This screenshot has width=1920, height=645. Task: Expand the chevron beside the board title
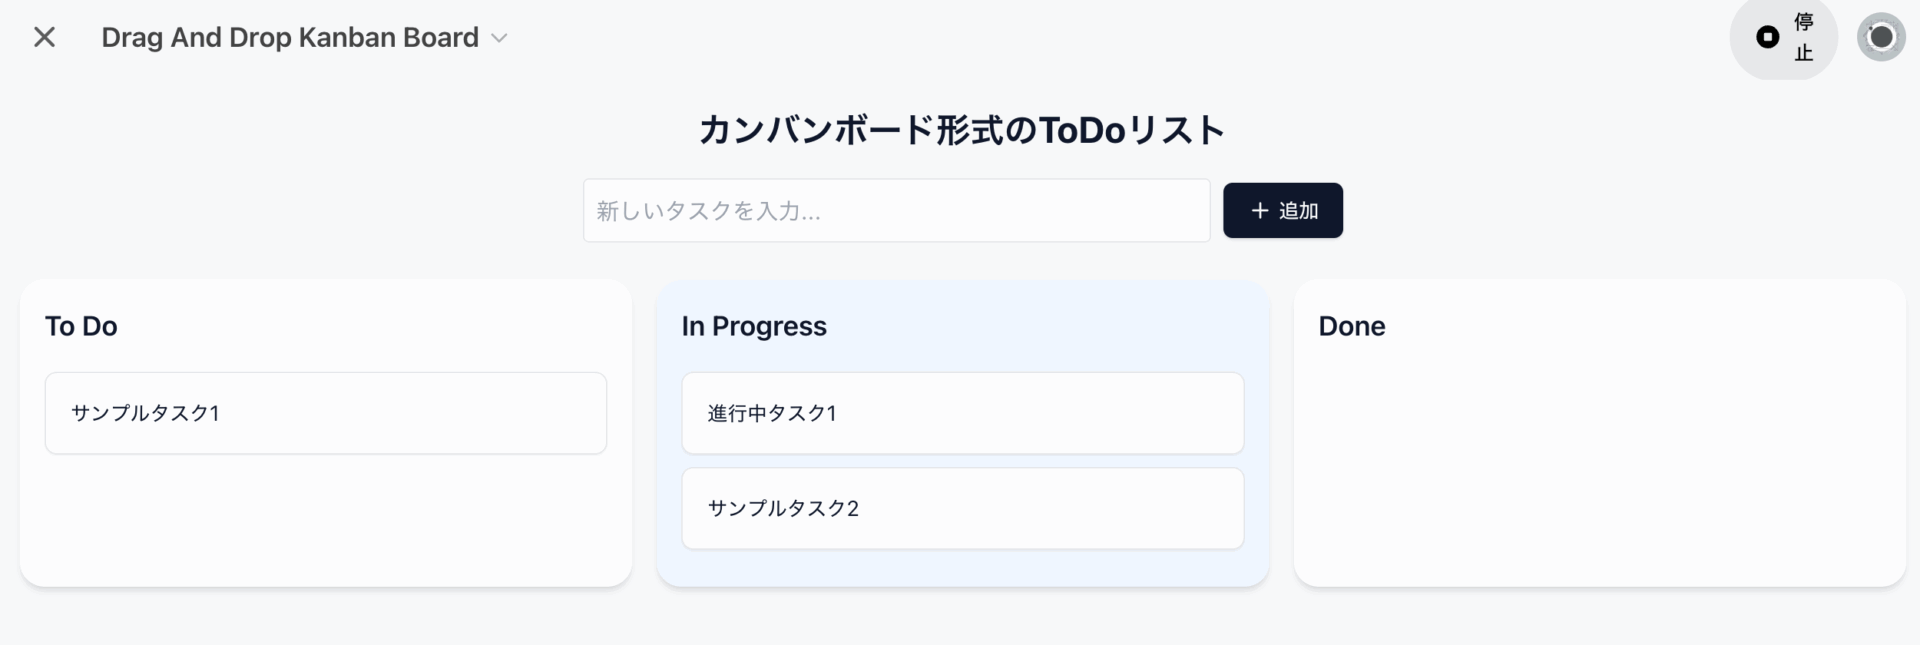tap(500, 38)
